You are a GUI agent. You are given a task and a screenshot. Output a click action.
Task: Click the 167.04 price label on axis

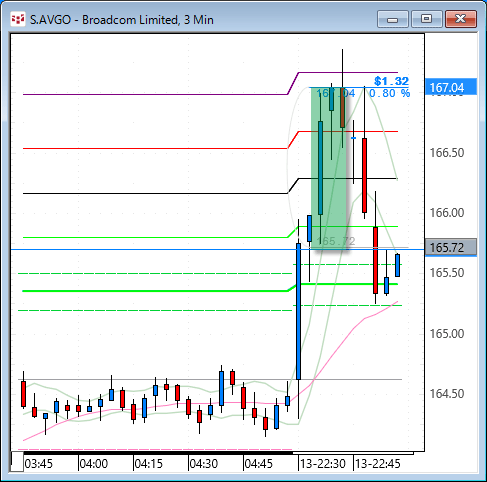pyautogui.click(x=451, y=87)
